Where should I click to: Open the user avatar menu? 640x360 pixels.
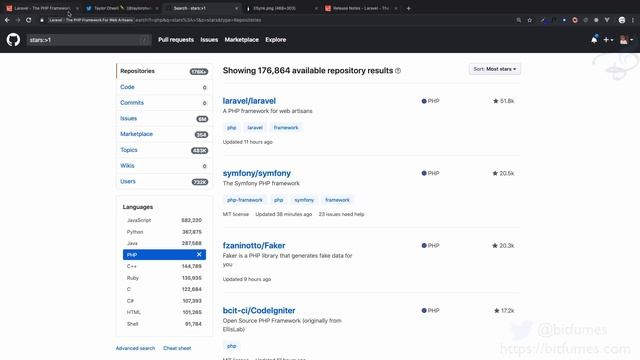click(626, 40)
